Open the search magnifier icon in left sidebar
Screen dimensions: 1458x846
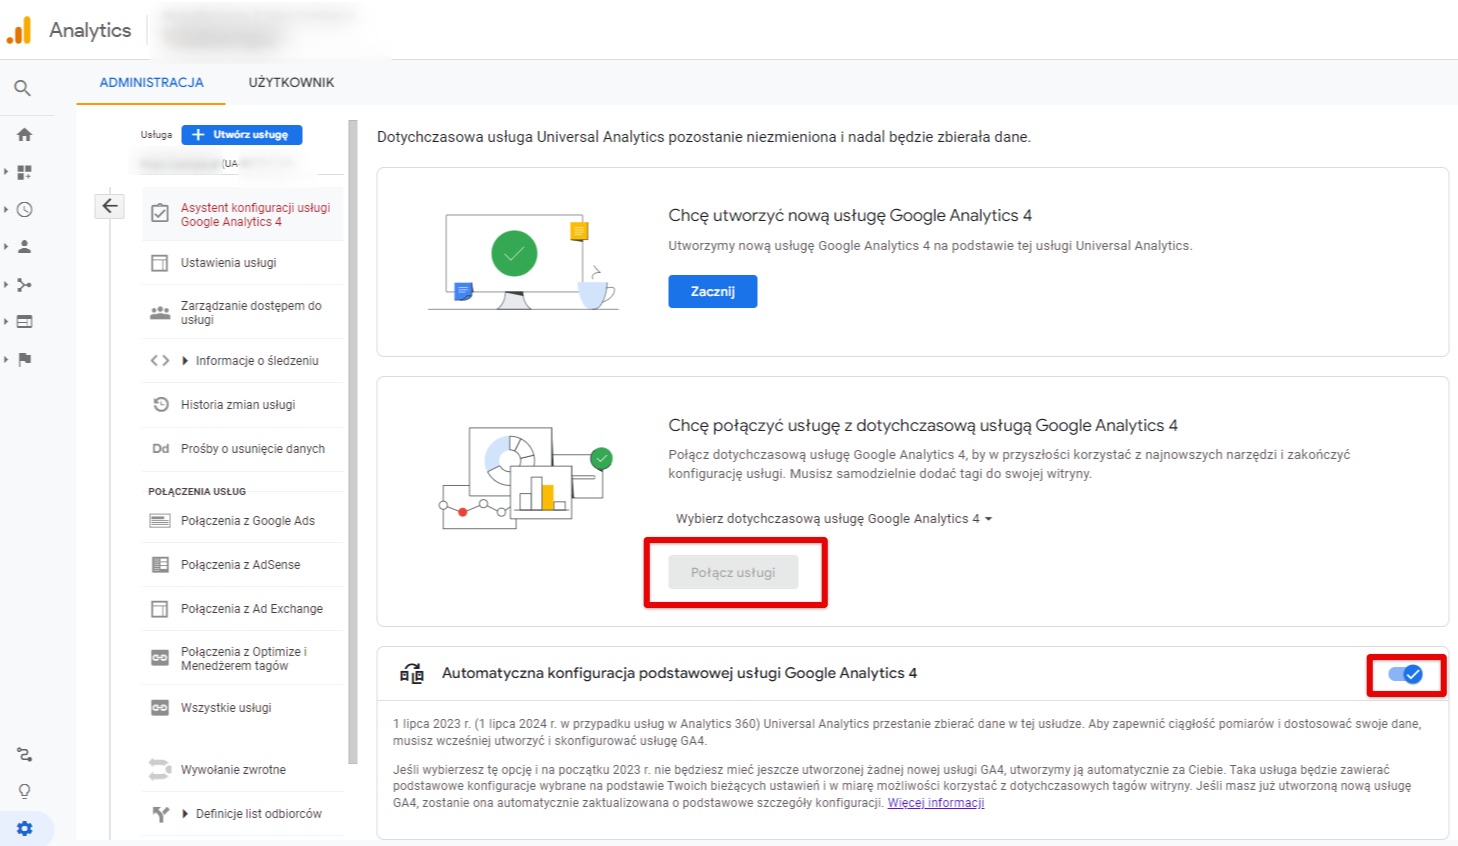pyautogui.click(x=22, y=88)
